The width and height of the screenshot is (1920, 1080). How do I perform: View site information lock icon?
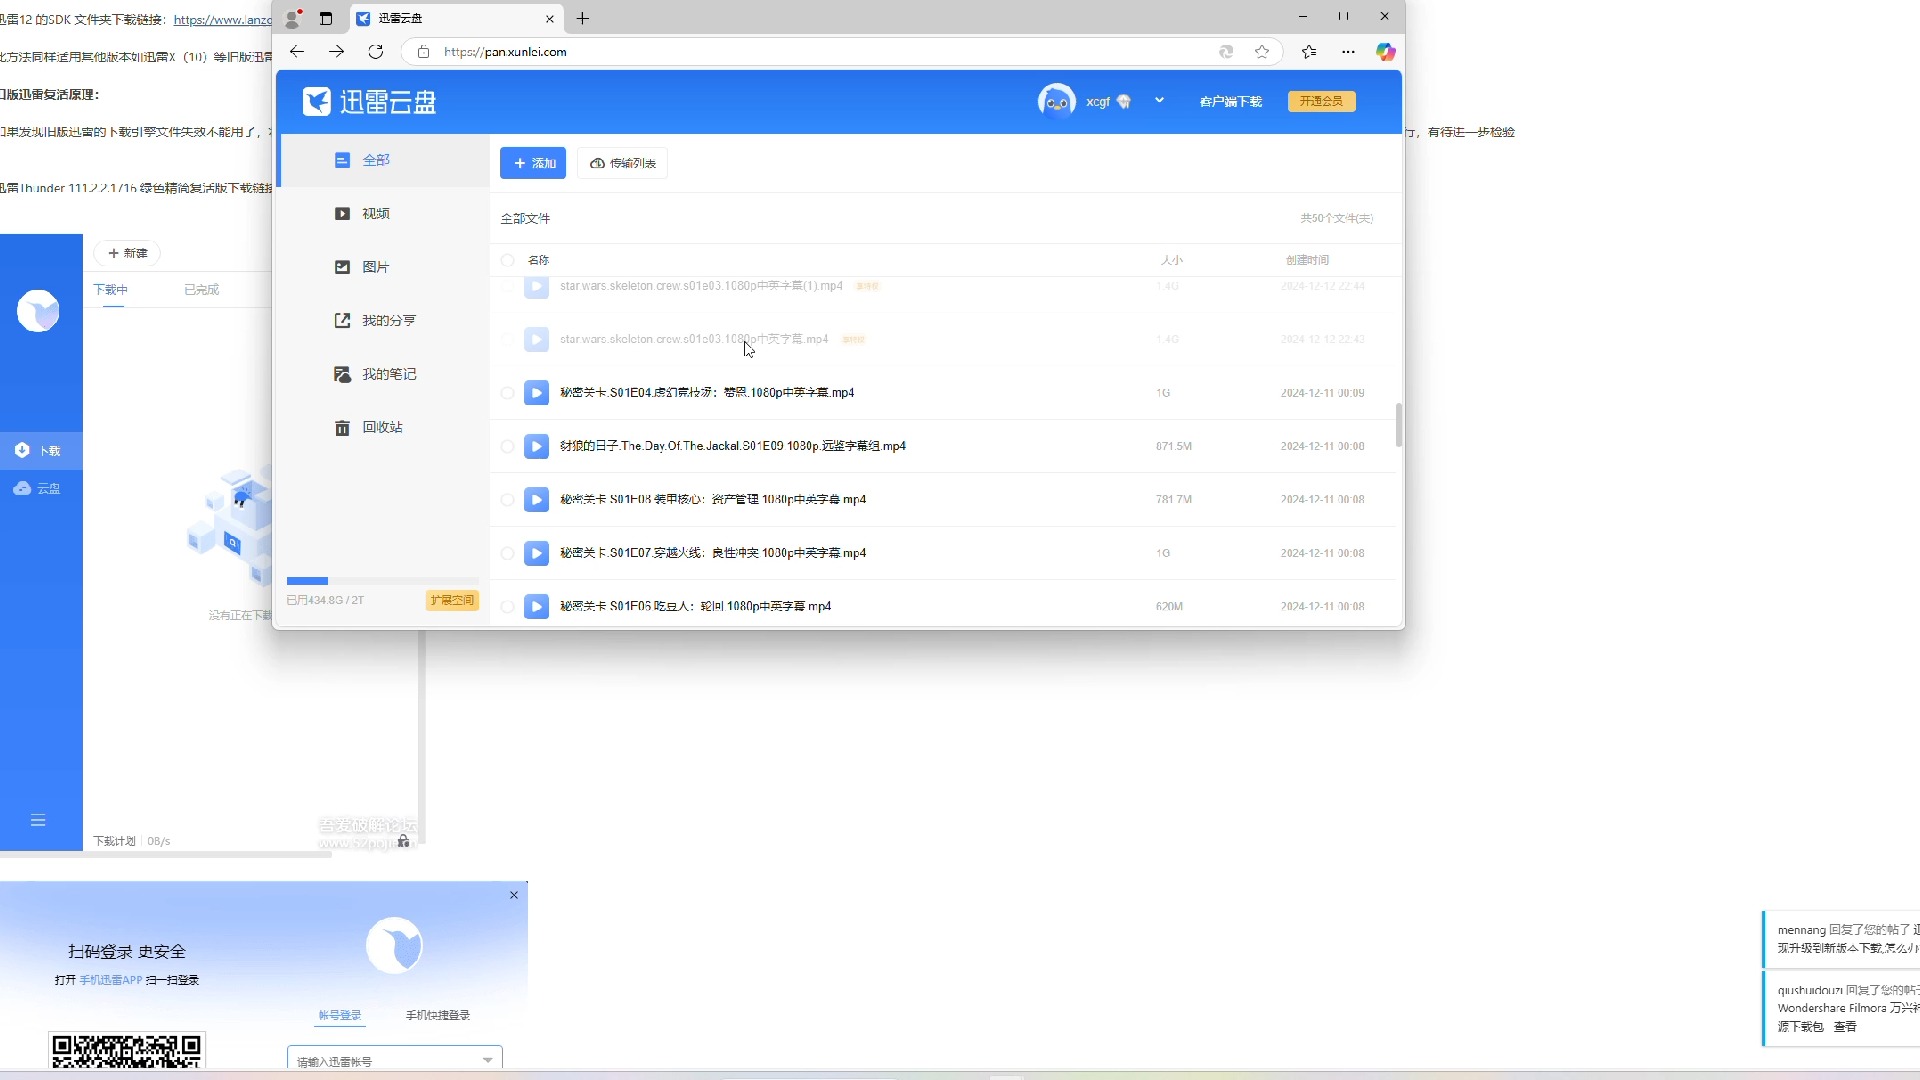tap(423, 52)
